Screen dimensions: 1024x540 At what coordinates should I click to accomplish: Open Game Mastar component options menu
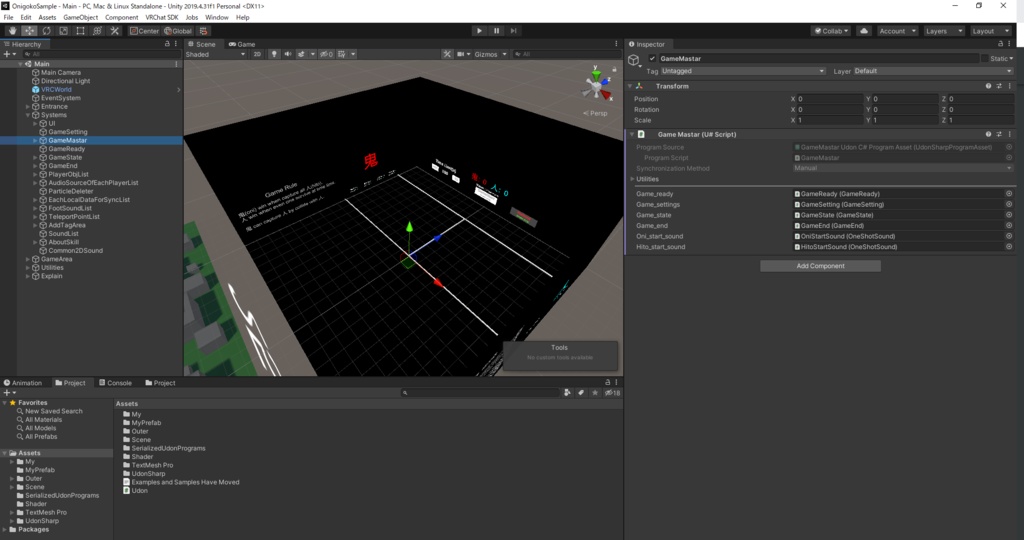(1010, 135)
